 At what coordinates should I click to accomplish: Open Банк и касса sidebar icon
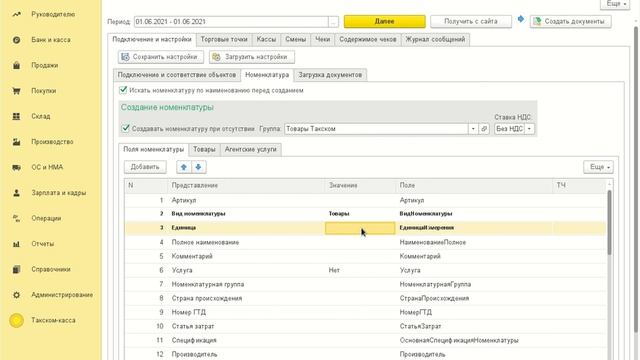click(x=16, y=40)
